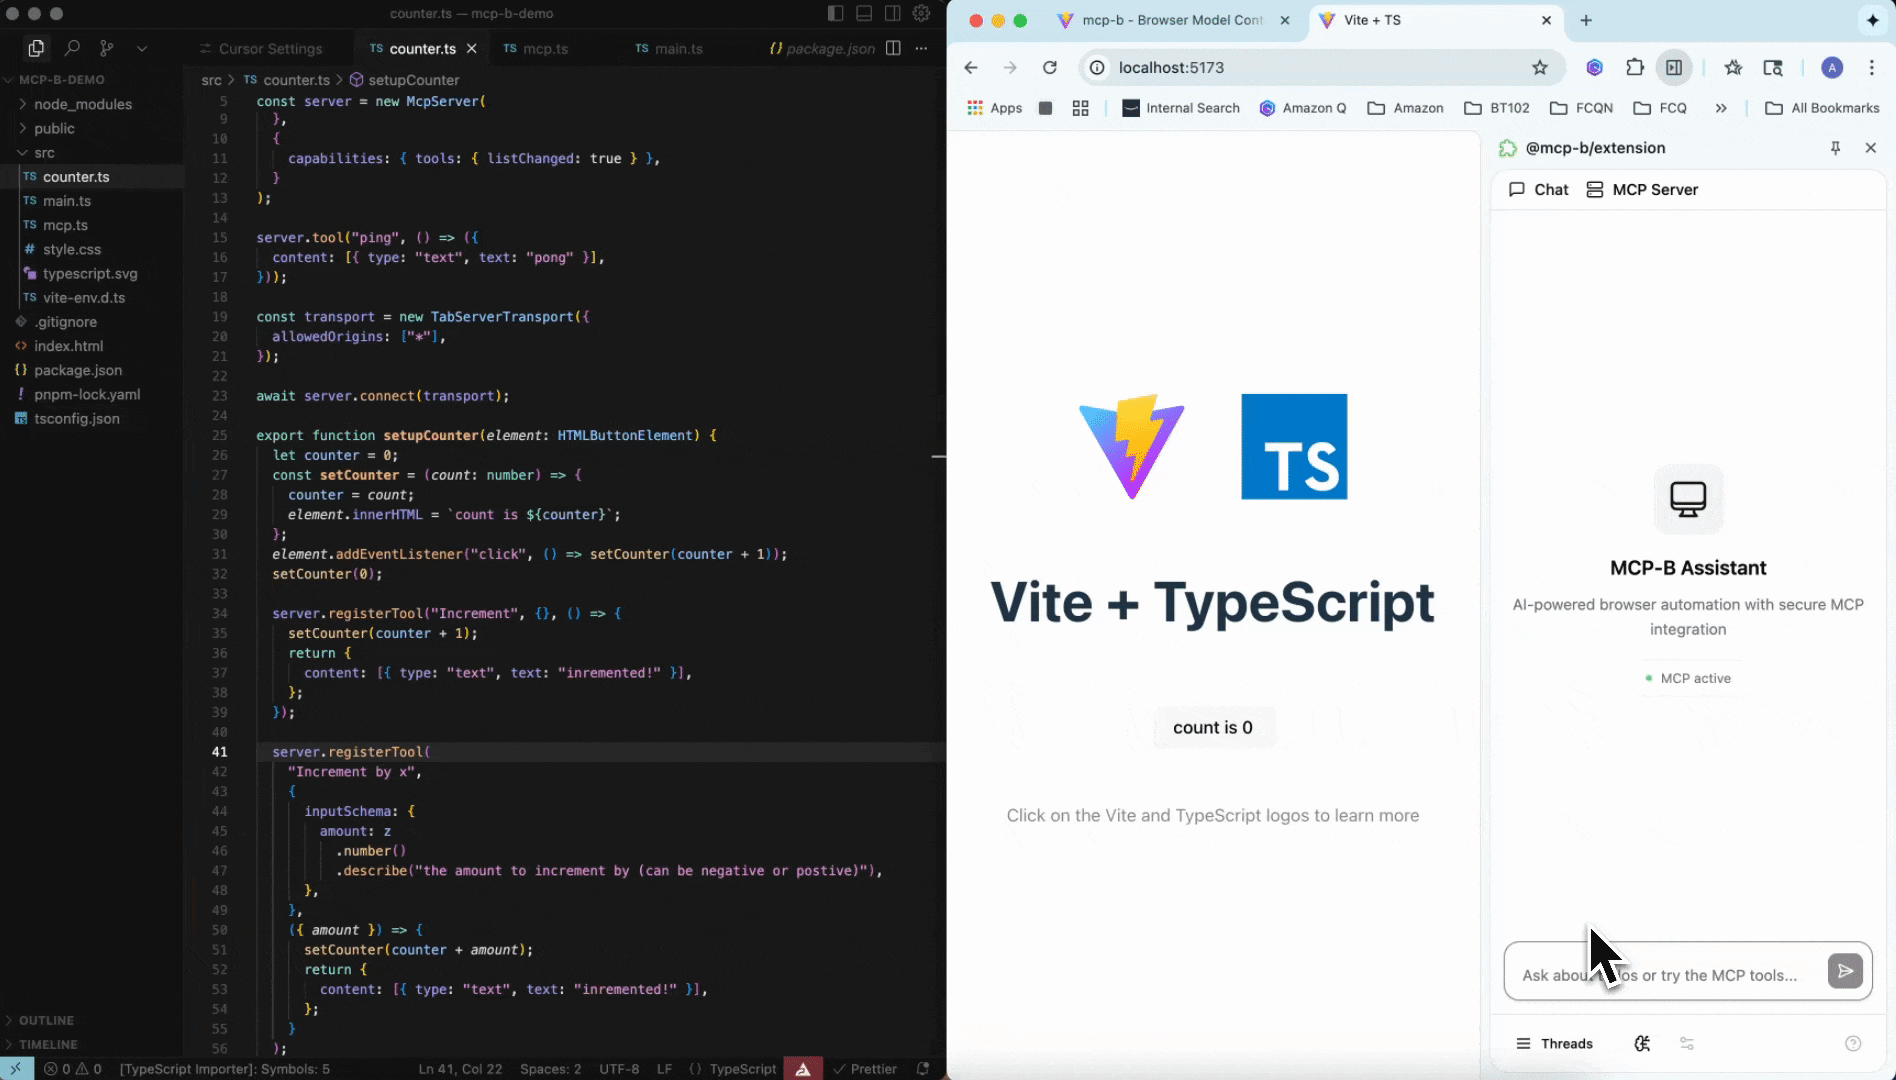This screenshot has height=1080, width=1896.
Task: Click the 'count is 0' button
Action: click(x=1212, y=728)
